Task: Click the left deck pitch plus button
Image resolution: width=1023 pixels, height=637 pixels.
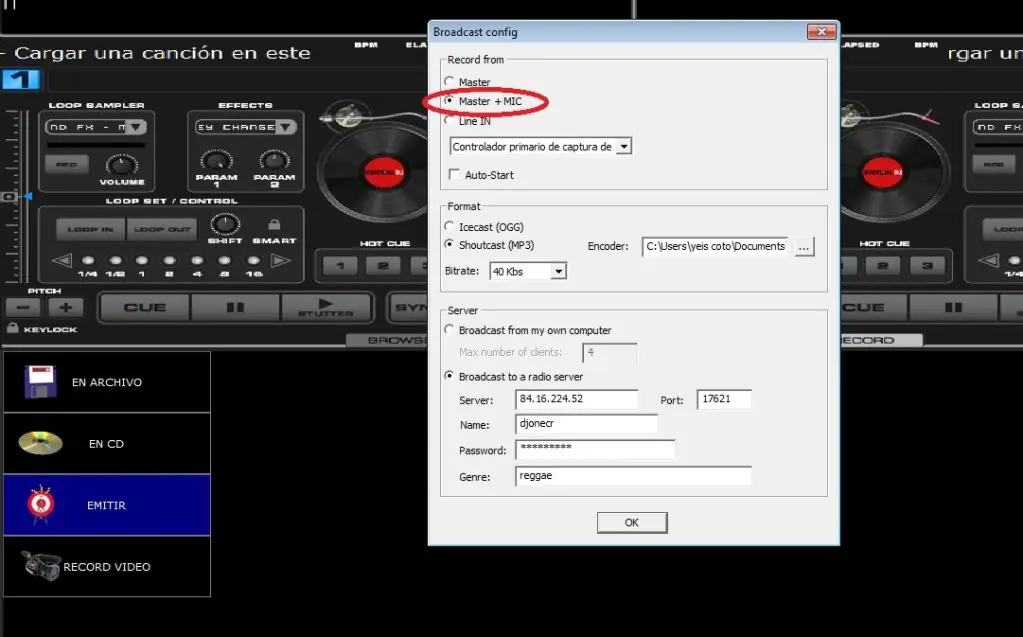Action: [x=66, y=307]
